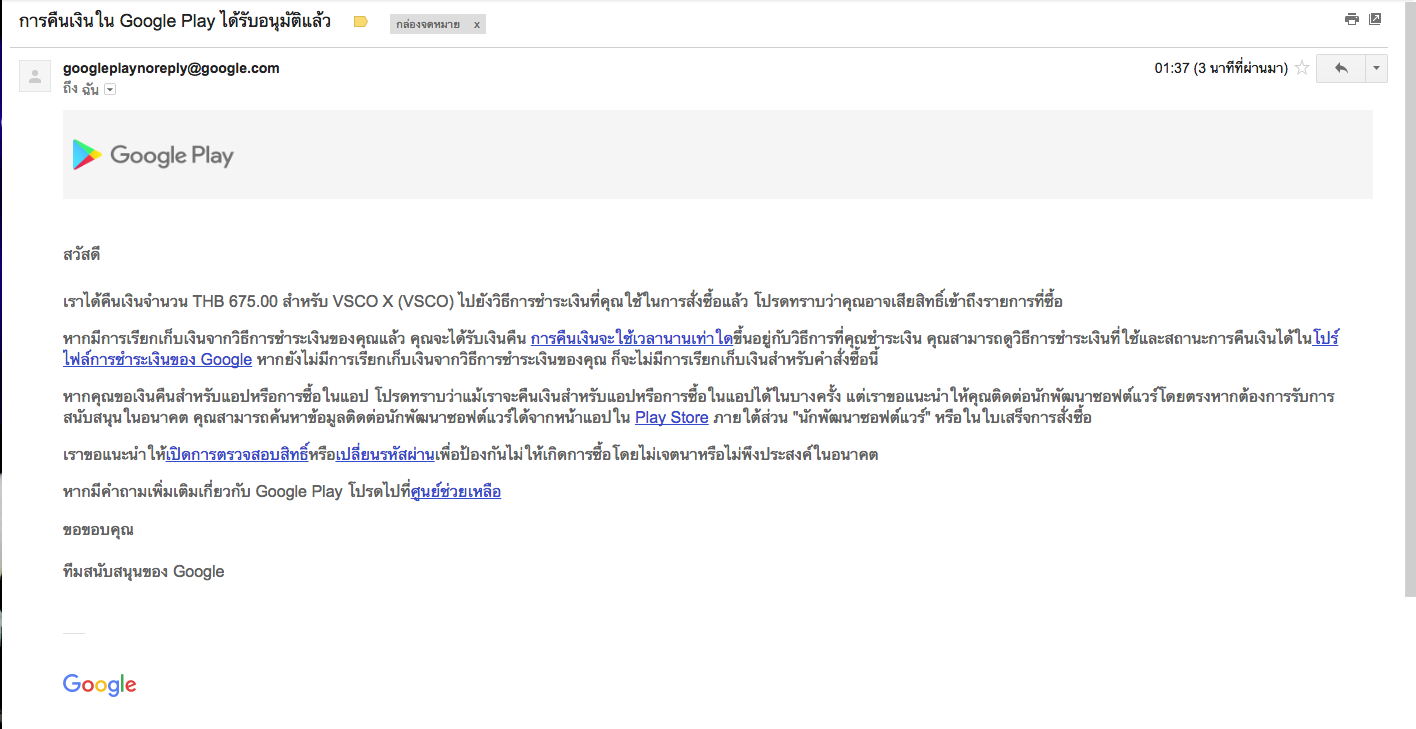Screen dimensions: 1416x729
Task: Star this message
Action: 1302,68
